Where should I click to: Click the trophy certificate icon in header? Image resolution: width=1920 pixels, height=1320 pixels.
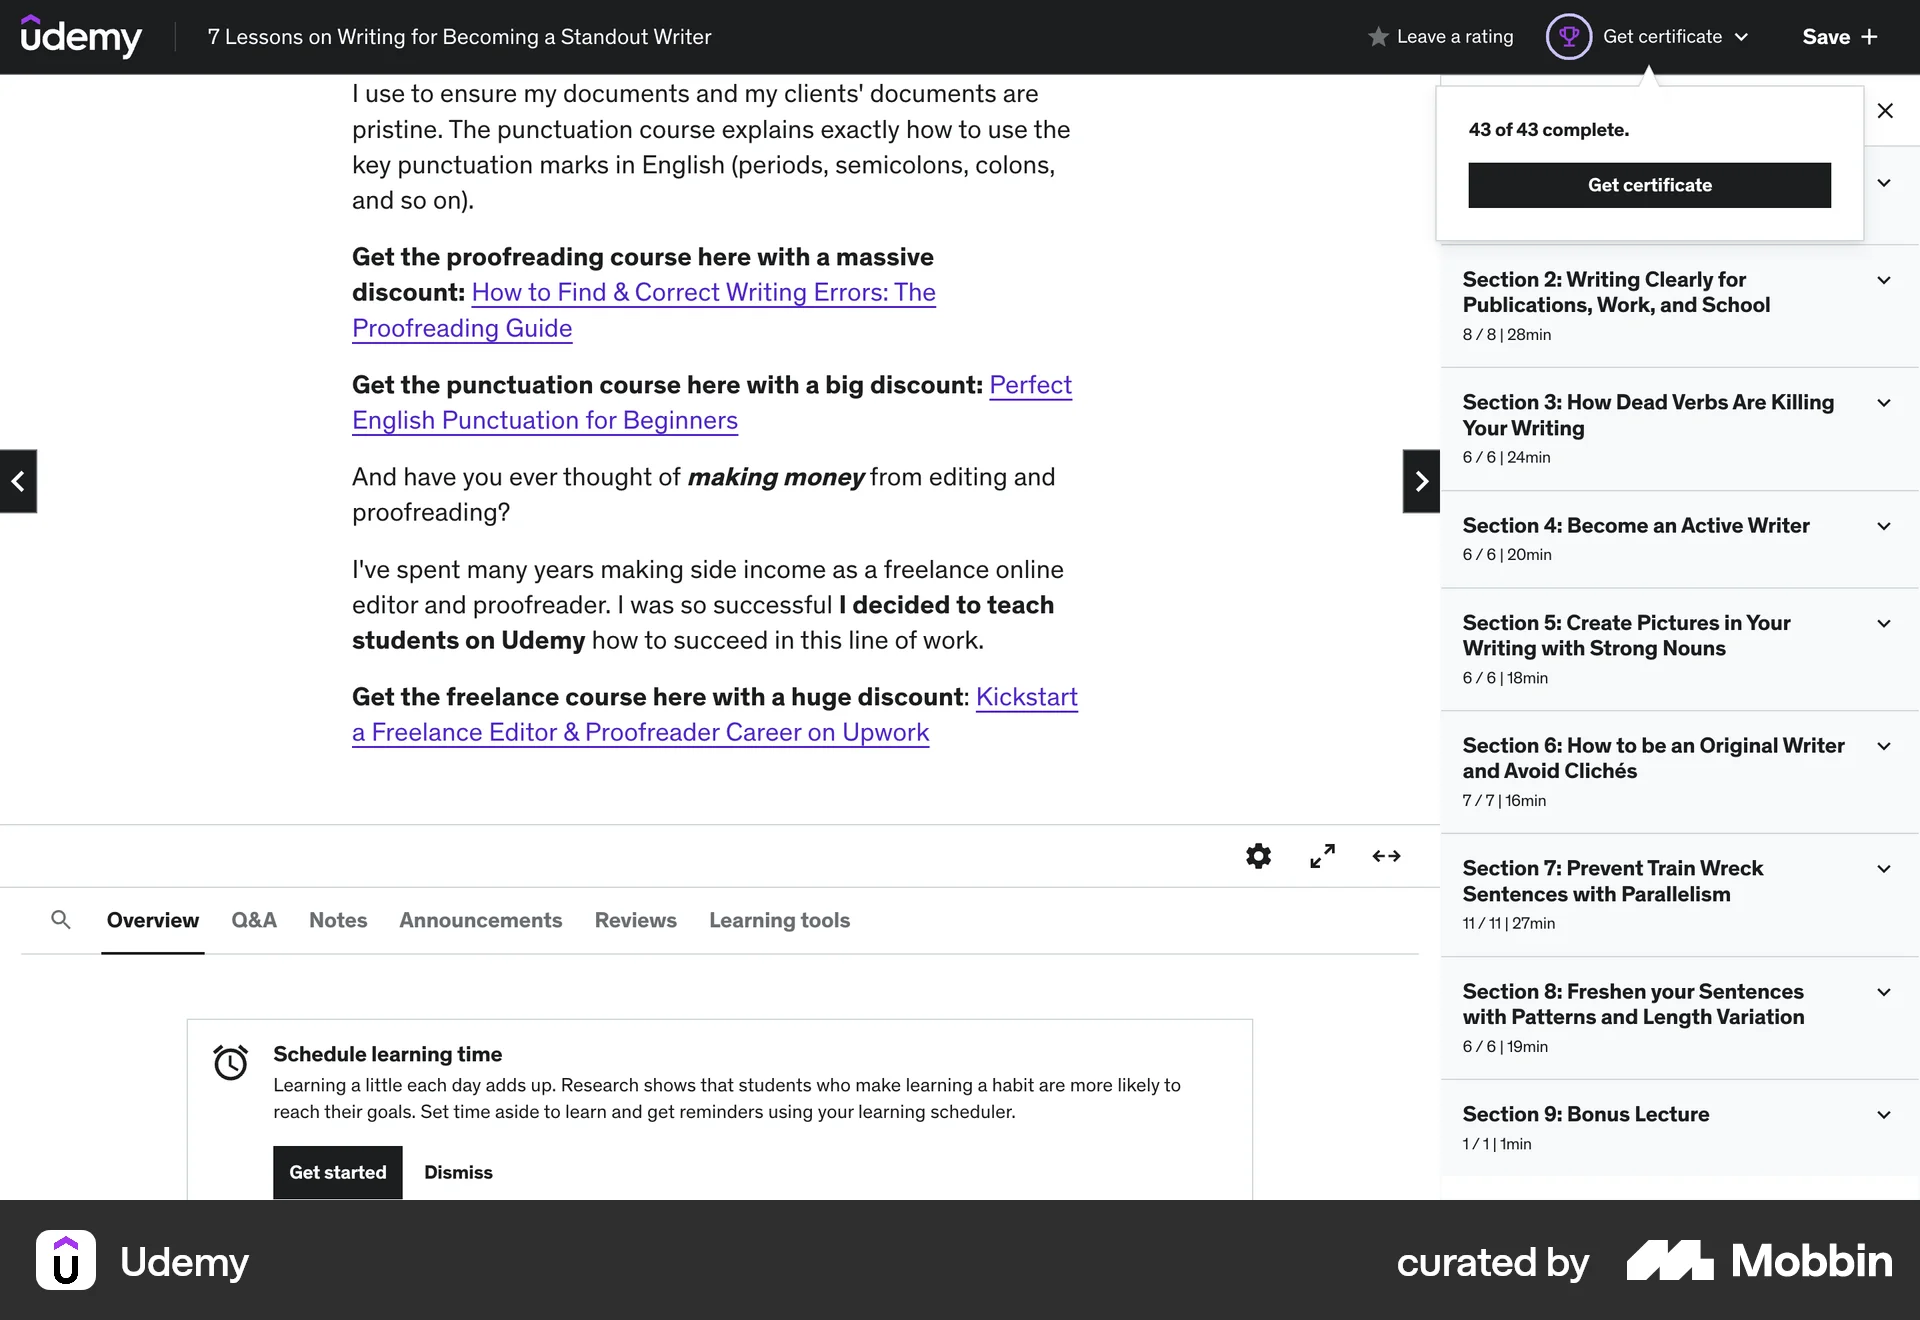click(x=1569, y=36)
